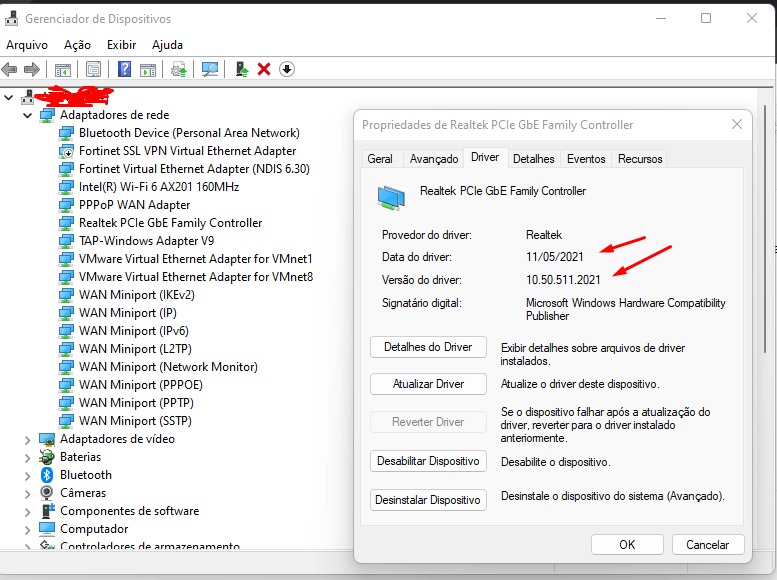Toggle the action pane toolbar icon

click(148, 70)
